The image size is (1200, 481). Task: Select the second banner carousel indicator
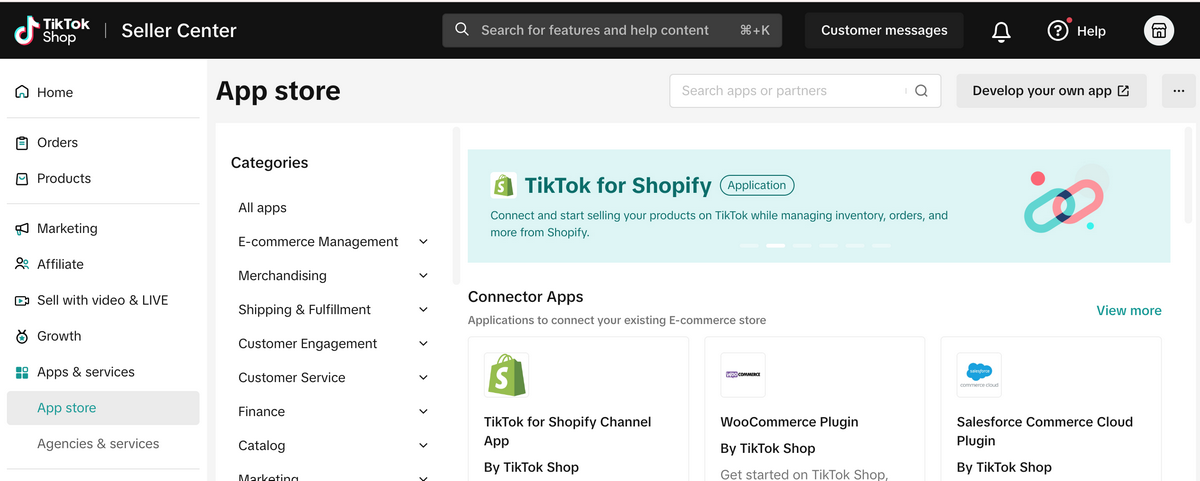pyautogui.click(x=775, y=245)
